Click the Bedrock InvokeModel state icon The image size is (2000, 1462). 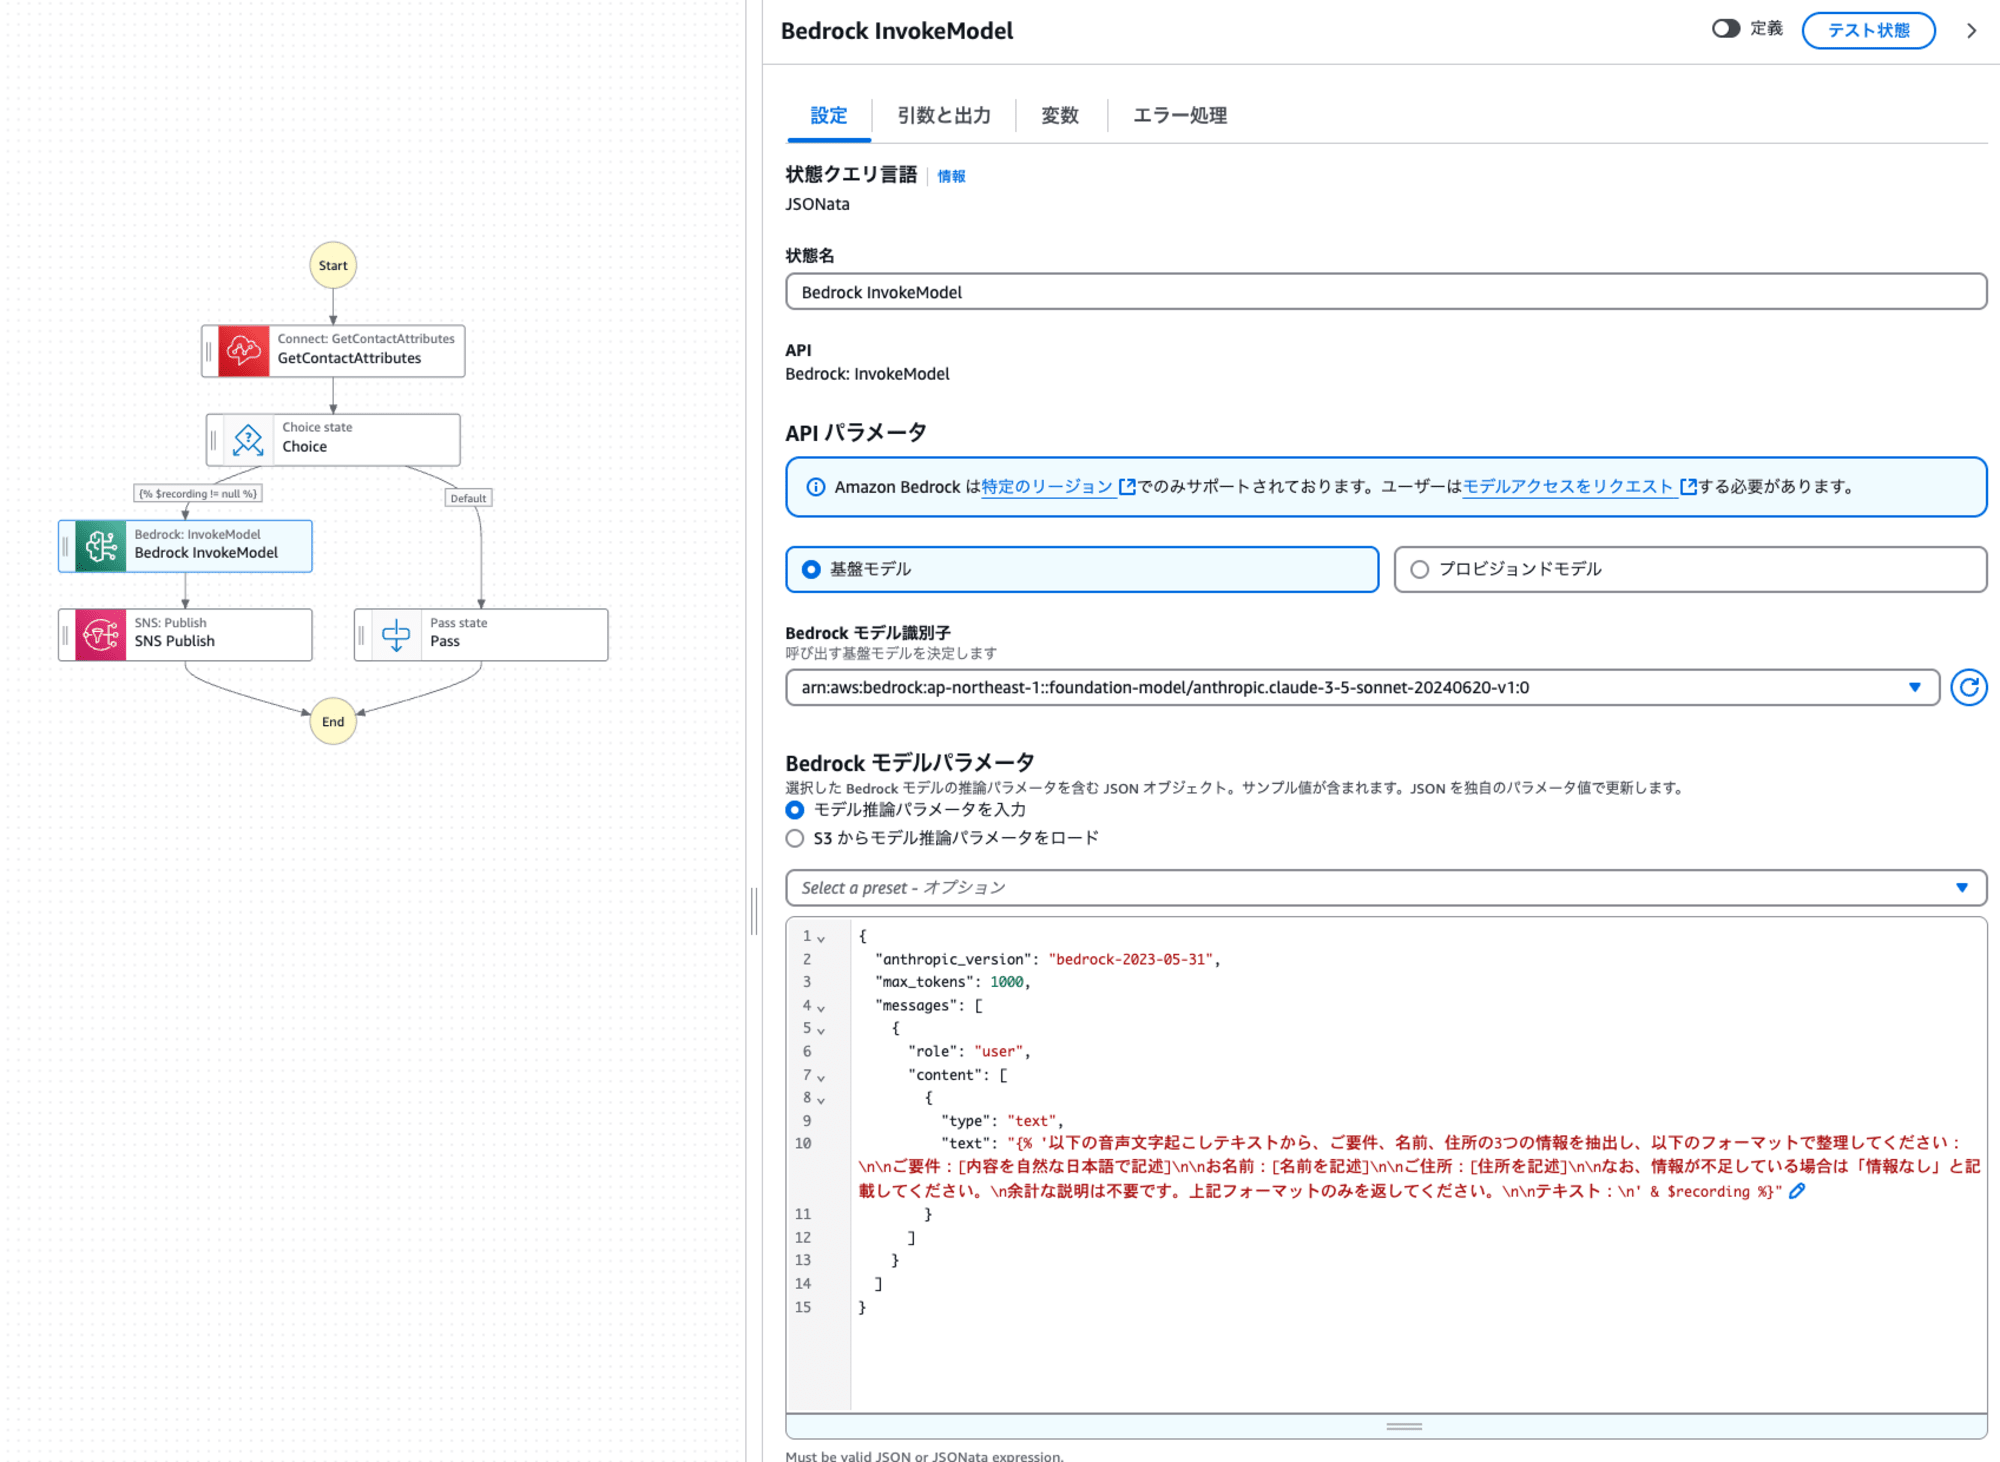click(x=101, y=546)
